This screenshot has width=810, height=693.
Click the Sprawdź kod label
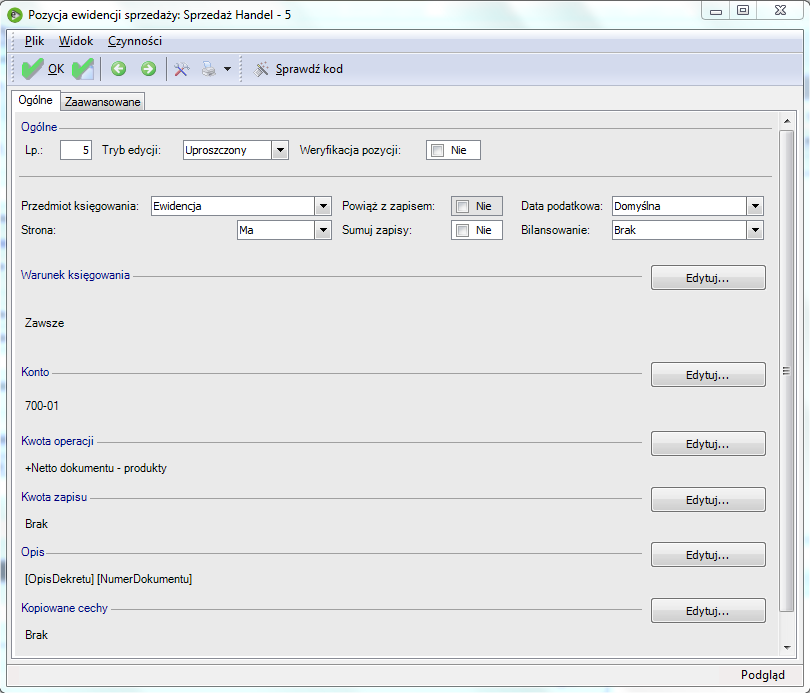pyautogui.click(x=309, y=69)
